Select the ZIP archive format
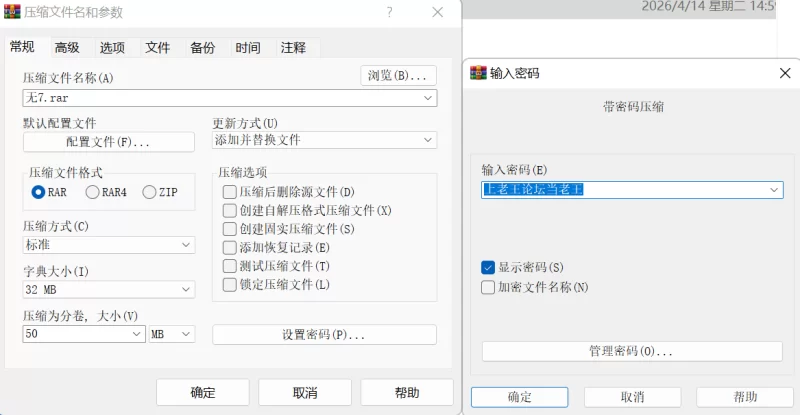This screenshot has width=800, height=415. [150, 192]
